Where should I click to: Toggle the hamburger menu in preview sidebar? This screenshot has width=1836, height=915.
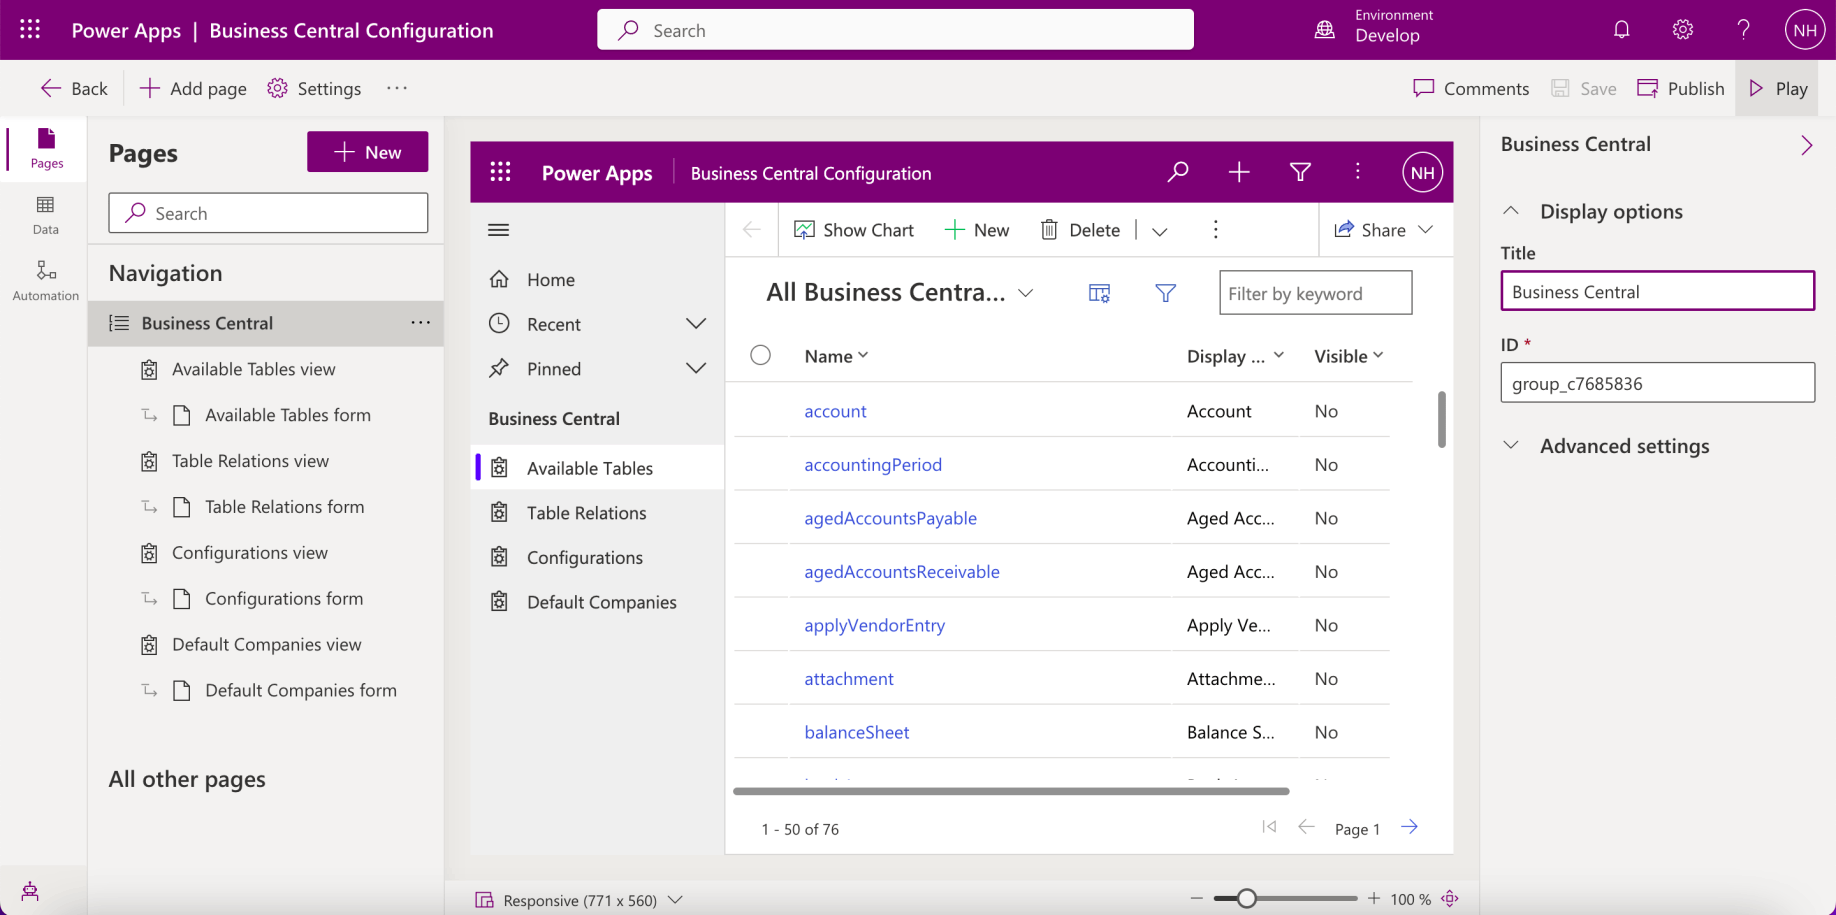(x=498, y=230)
